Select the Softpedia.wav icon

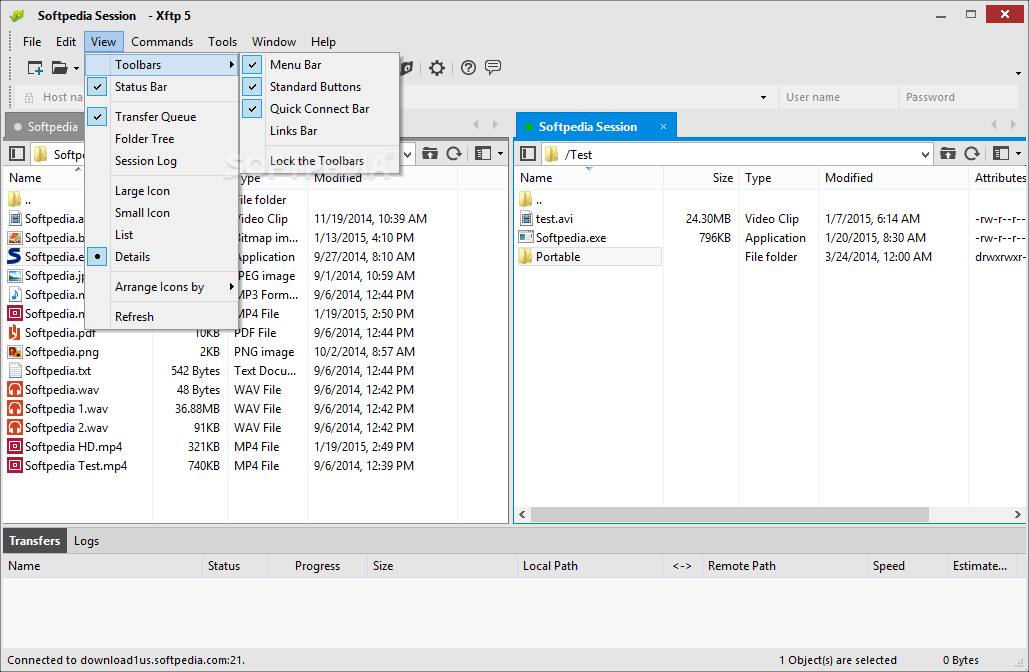click(x=14, y=390)
